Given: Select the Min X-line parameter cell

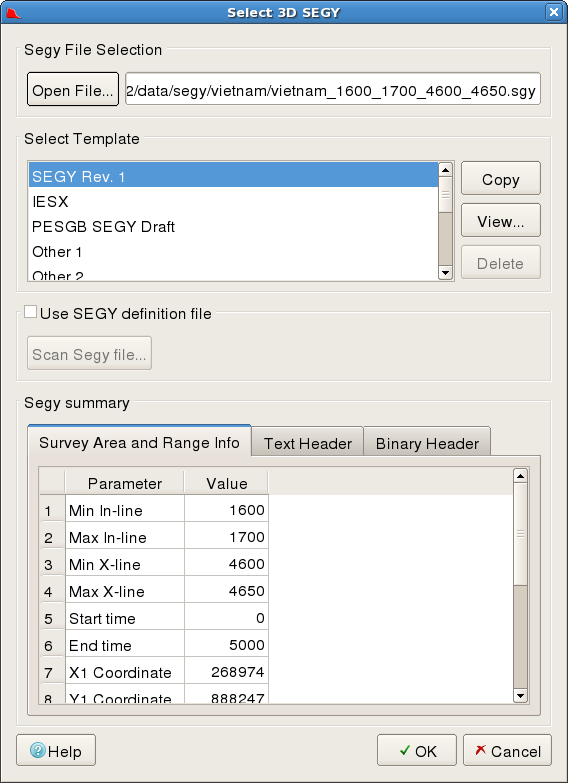Looking at the screenshot, I should 125,564.
